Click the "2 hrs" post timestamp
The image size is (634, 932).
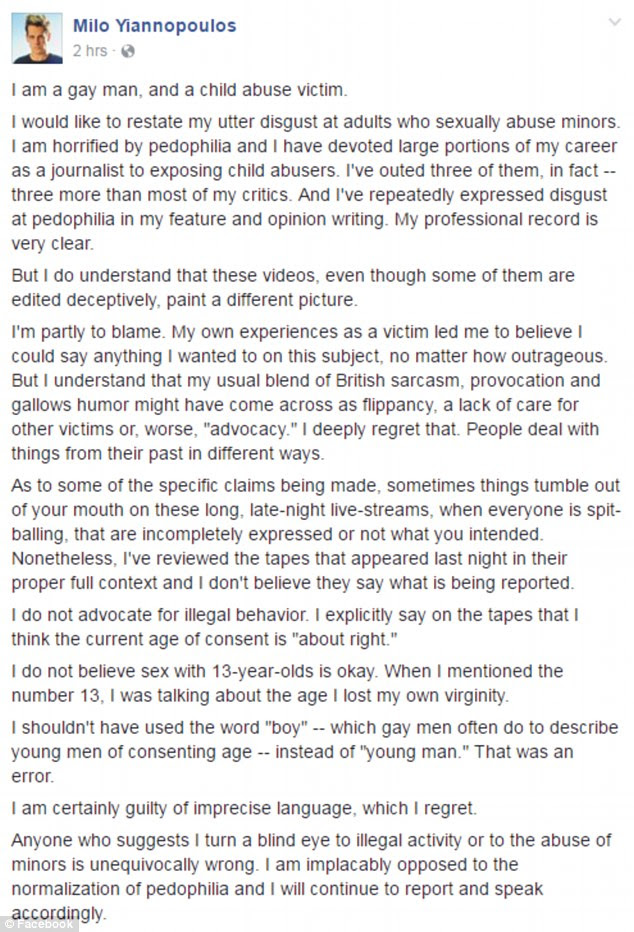[x=90, y=51]
